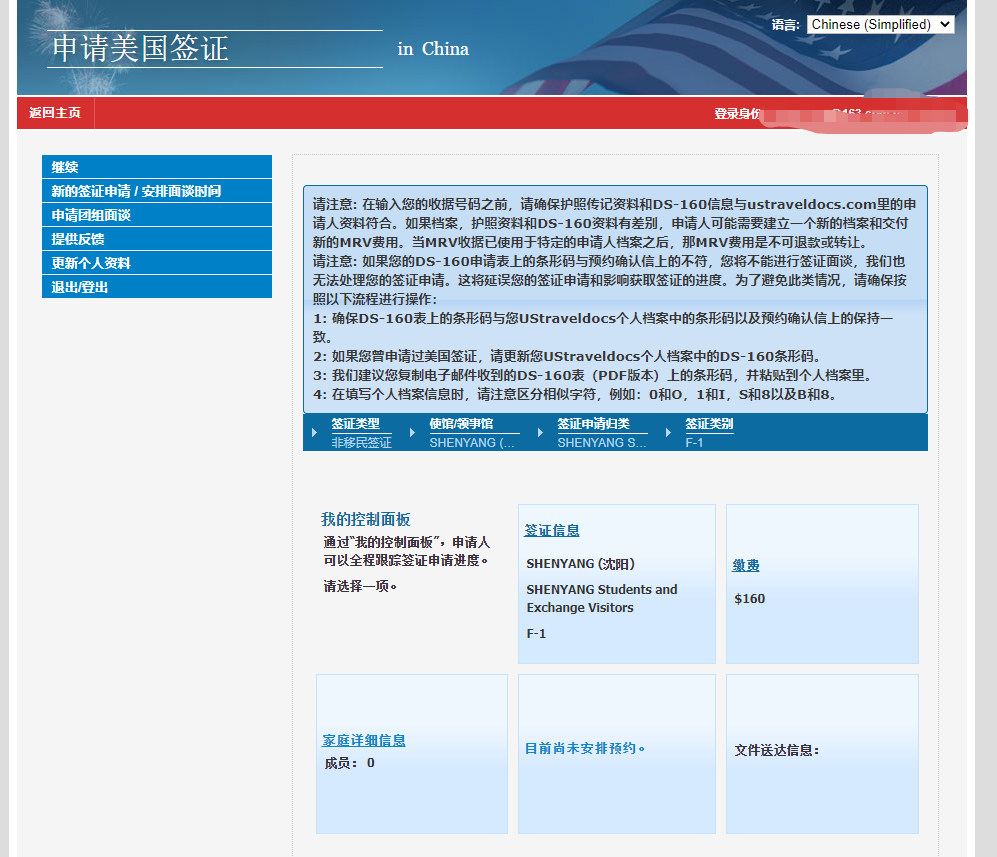Click the 请选择一项 text
Image resolution: width=997 pixels, height=857 pixels.
[x=360, y=586]
